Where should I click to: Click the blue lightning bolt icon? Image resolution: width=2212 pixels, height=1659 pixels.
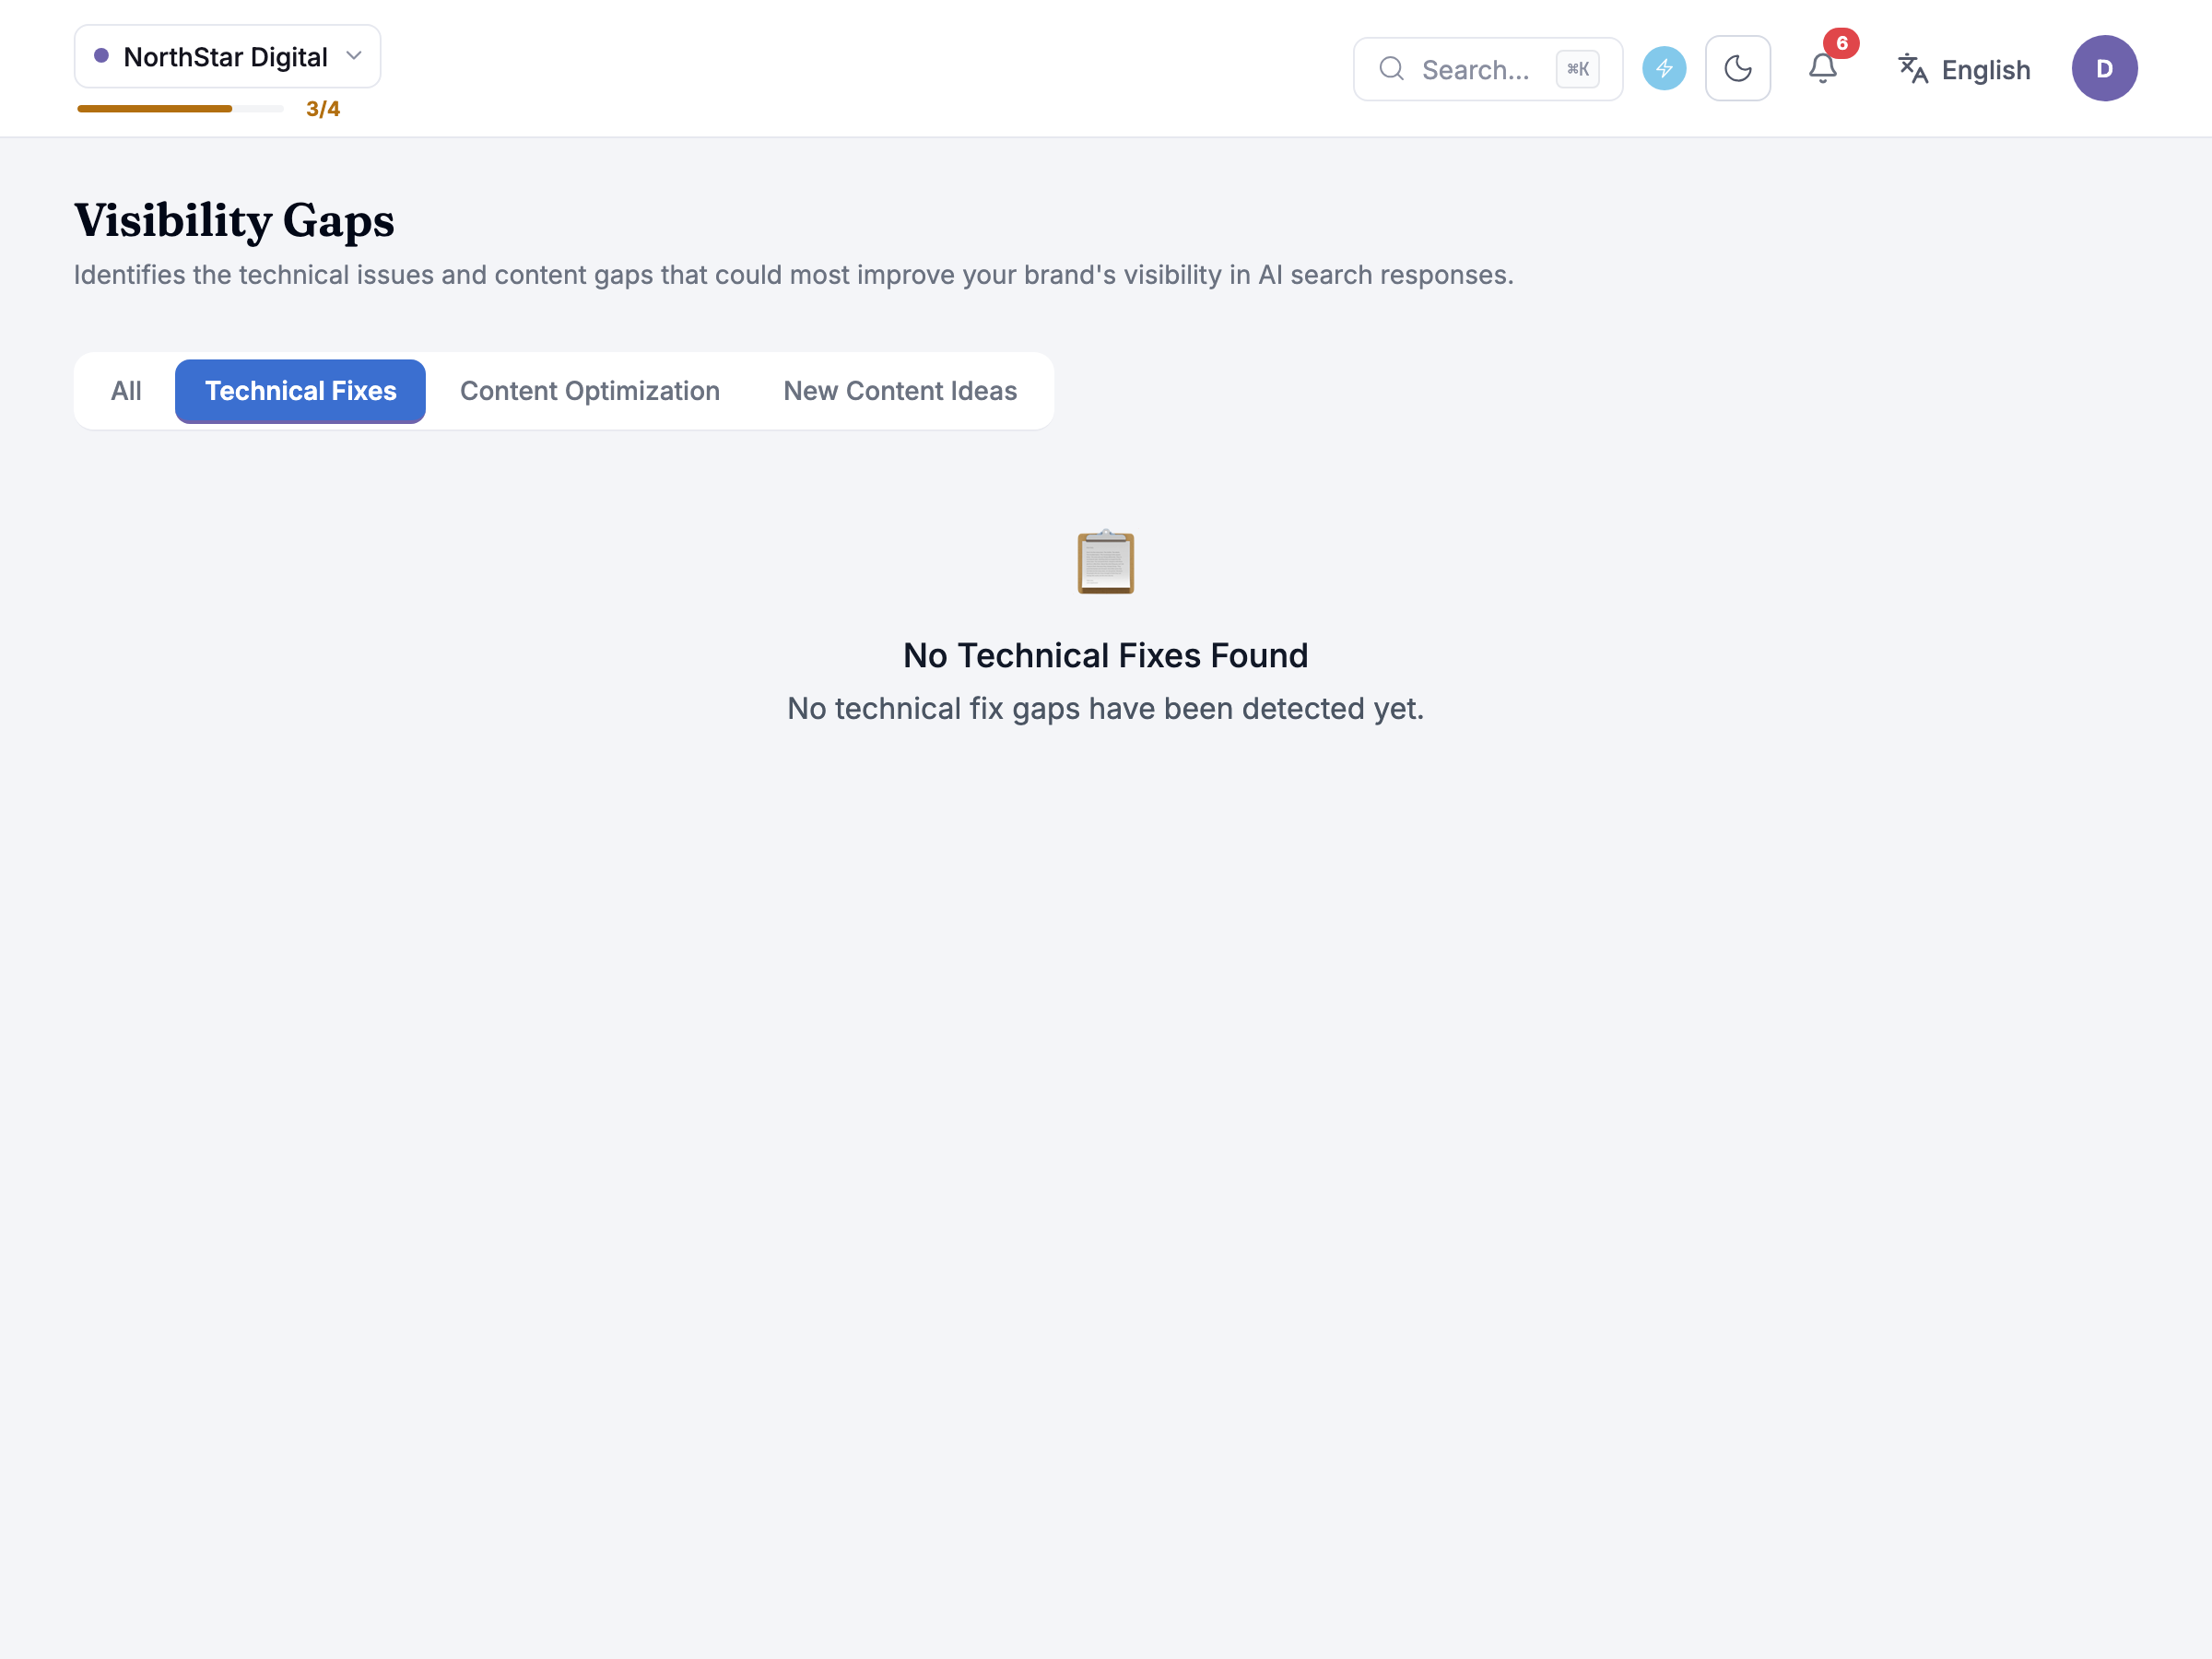(x=1664, y=69)
